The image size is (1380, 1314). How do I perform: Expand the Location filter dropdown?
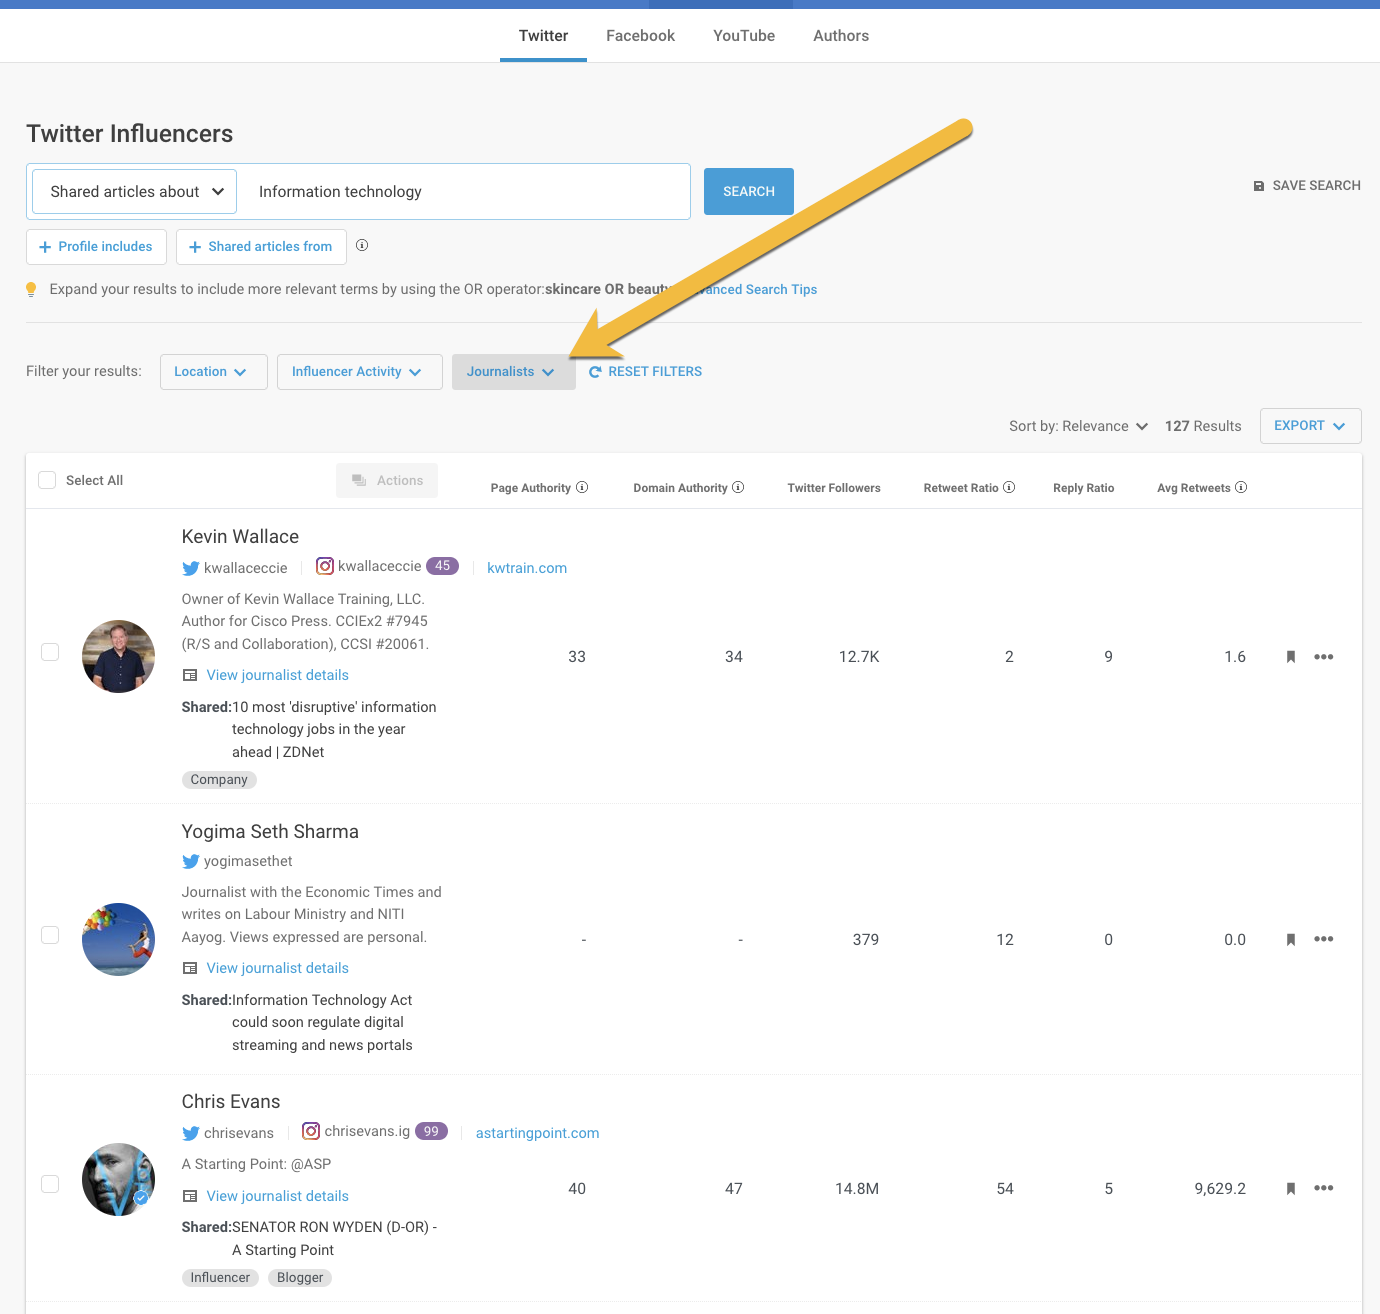(213, 372)
